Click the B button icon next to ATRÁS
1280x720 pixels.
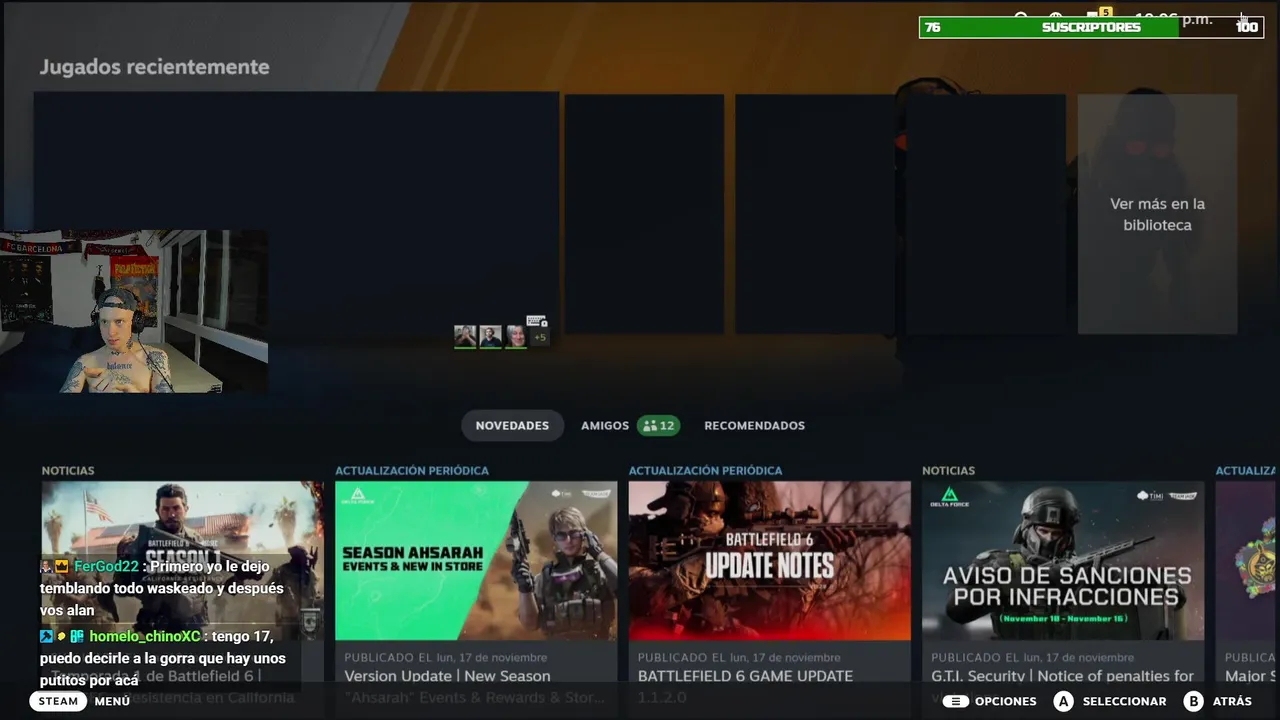point(1192,701)
